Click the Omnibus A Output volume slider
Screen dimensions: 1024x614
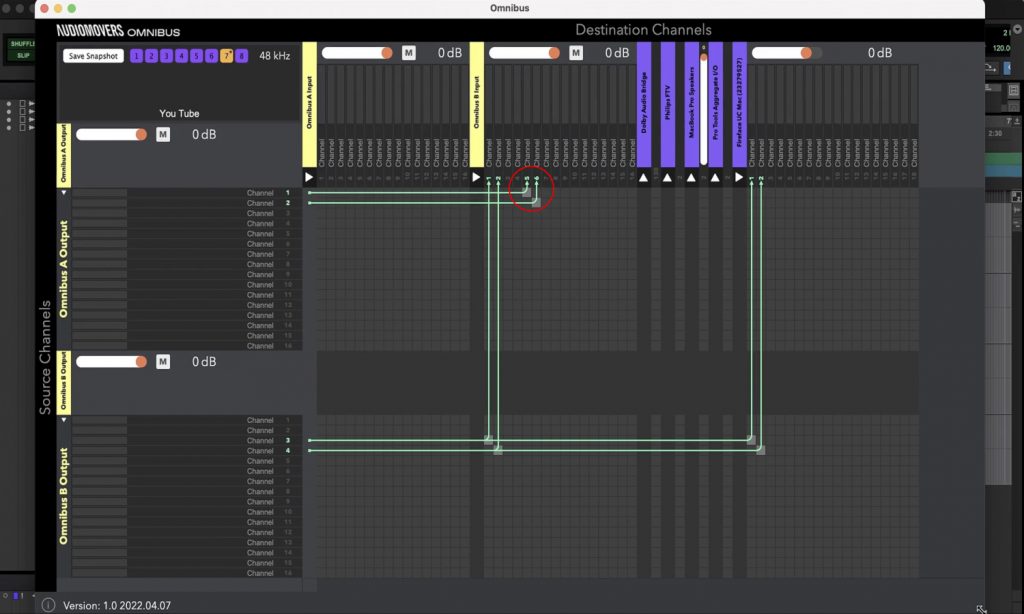tap(111, 135)
